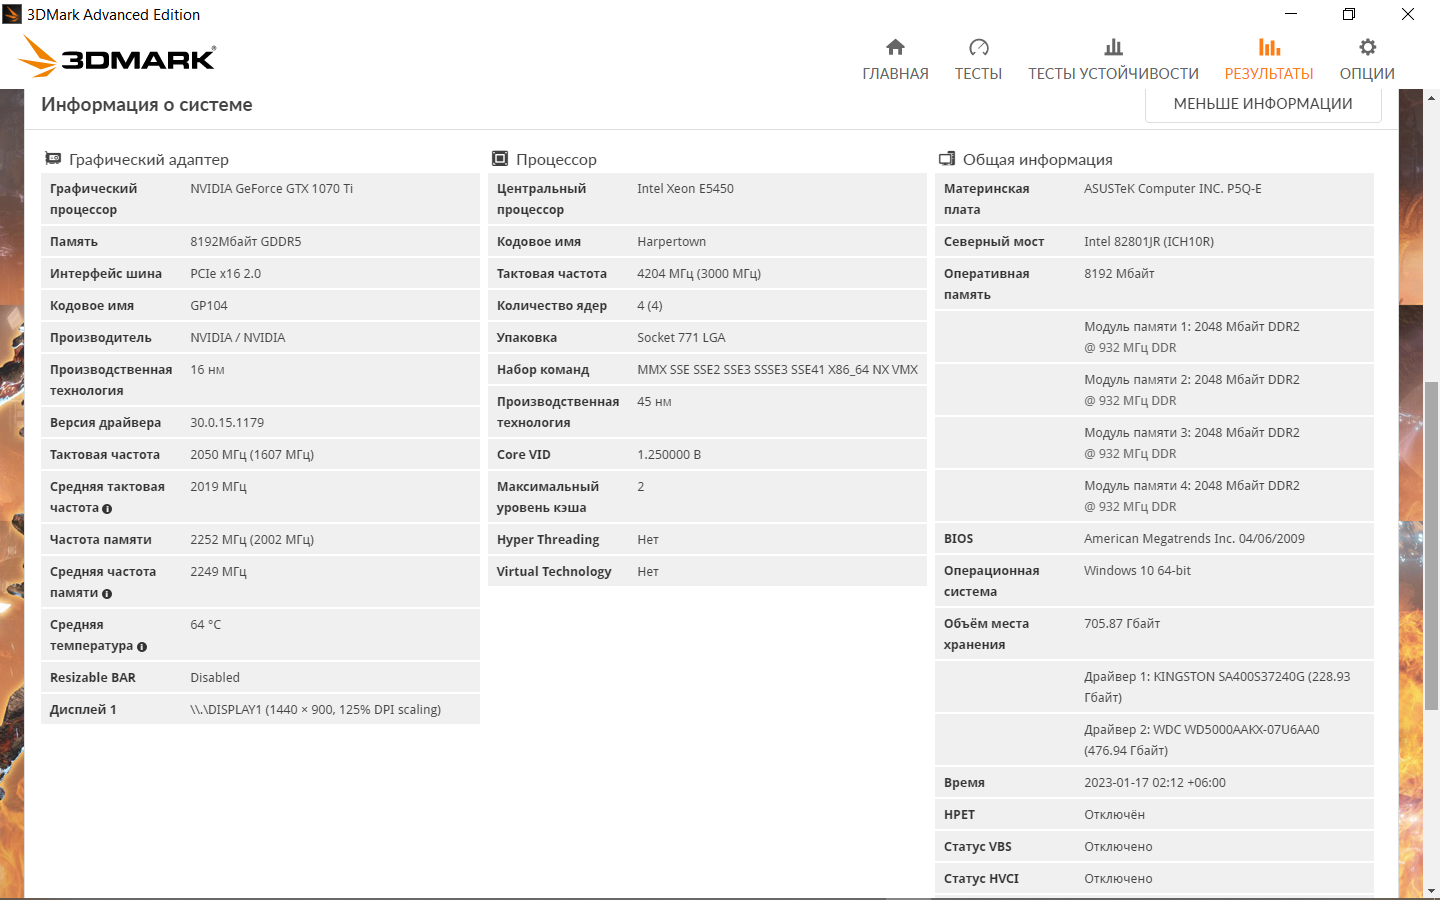Click the МЕНЬШЕ ИНФОРМАЦИИ button
Screen dimensions: 1440x900
pos(1263,104)
